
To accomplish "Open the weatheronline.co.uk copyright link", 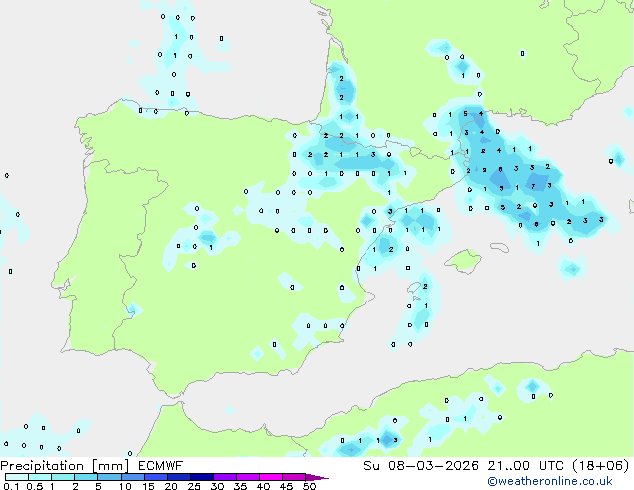I will coord(550,482).
